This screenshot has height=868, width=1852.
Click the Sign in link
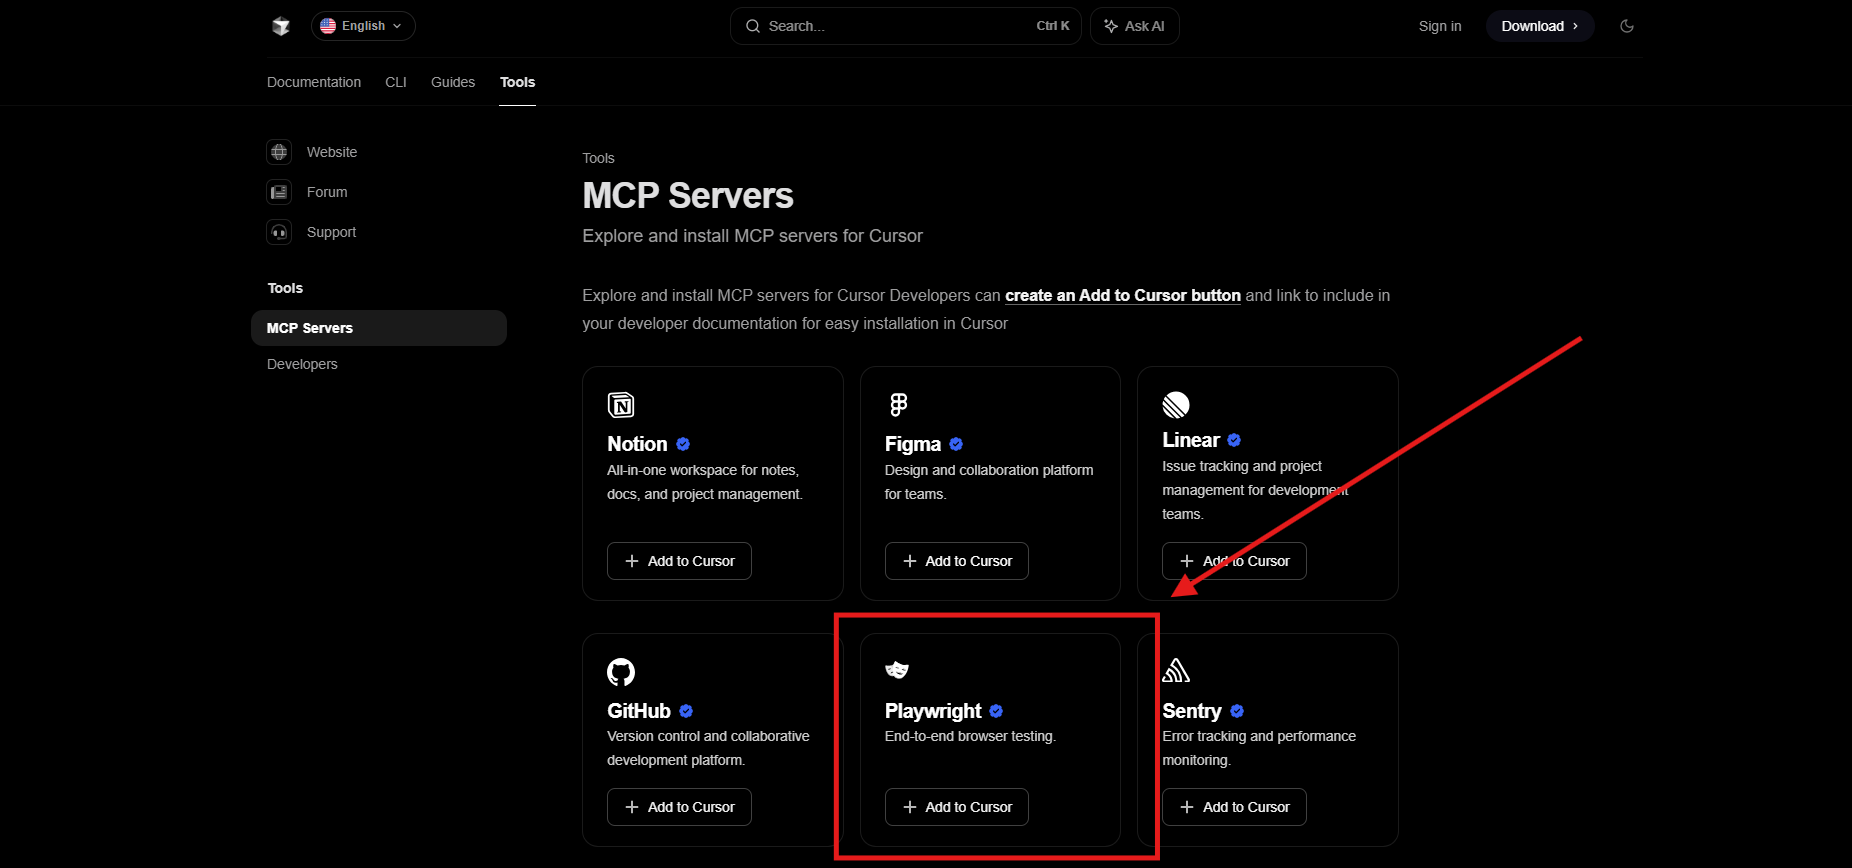(1439, 26)
